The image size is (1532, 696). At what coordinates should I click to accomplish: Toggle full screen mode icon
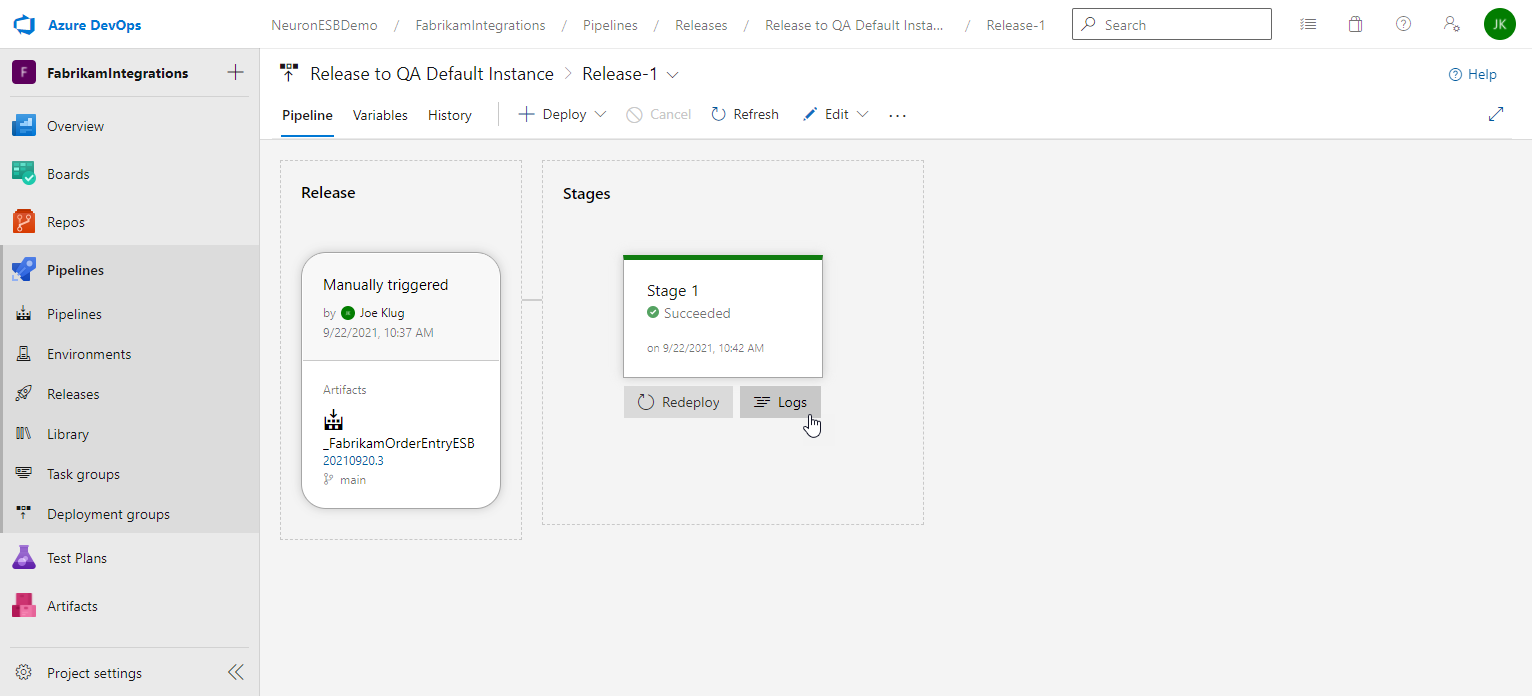1496,114
